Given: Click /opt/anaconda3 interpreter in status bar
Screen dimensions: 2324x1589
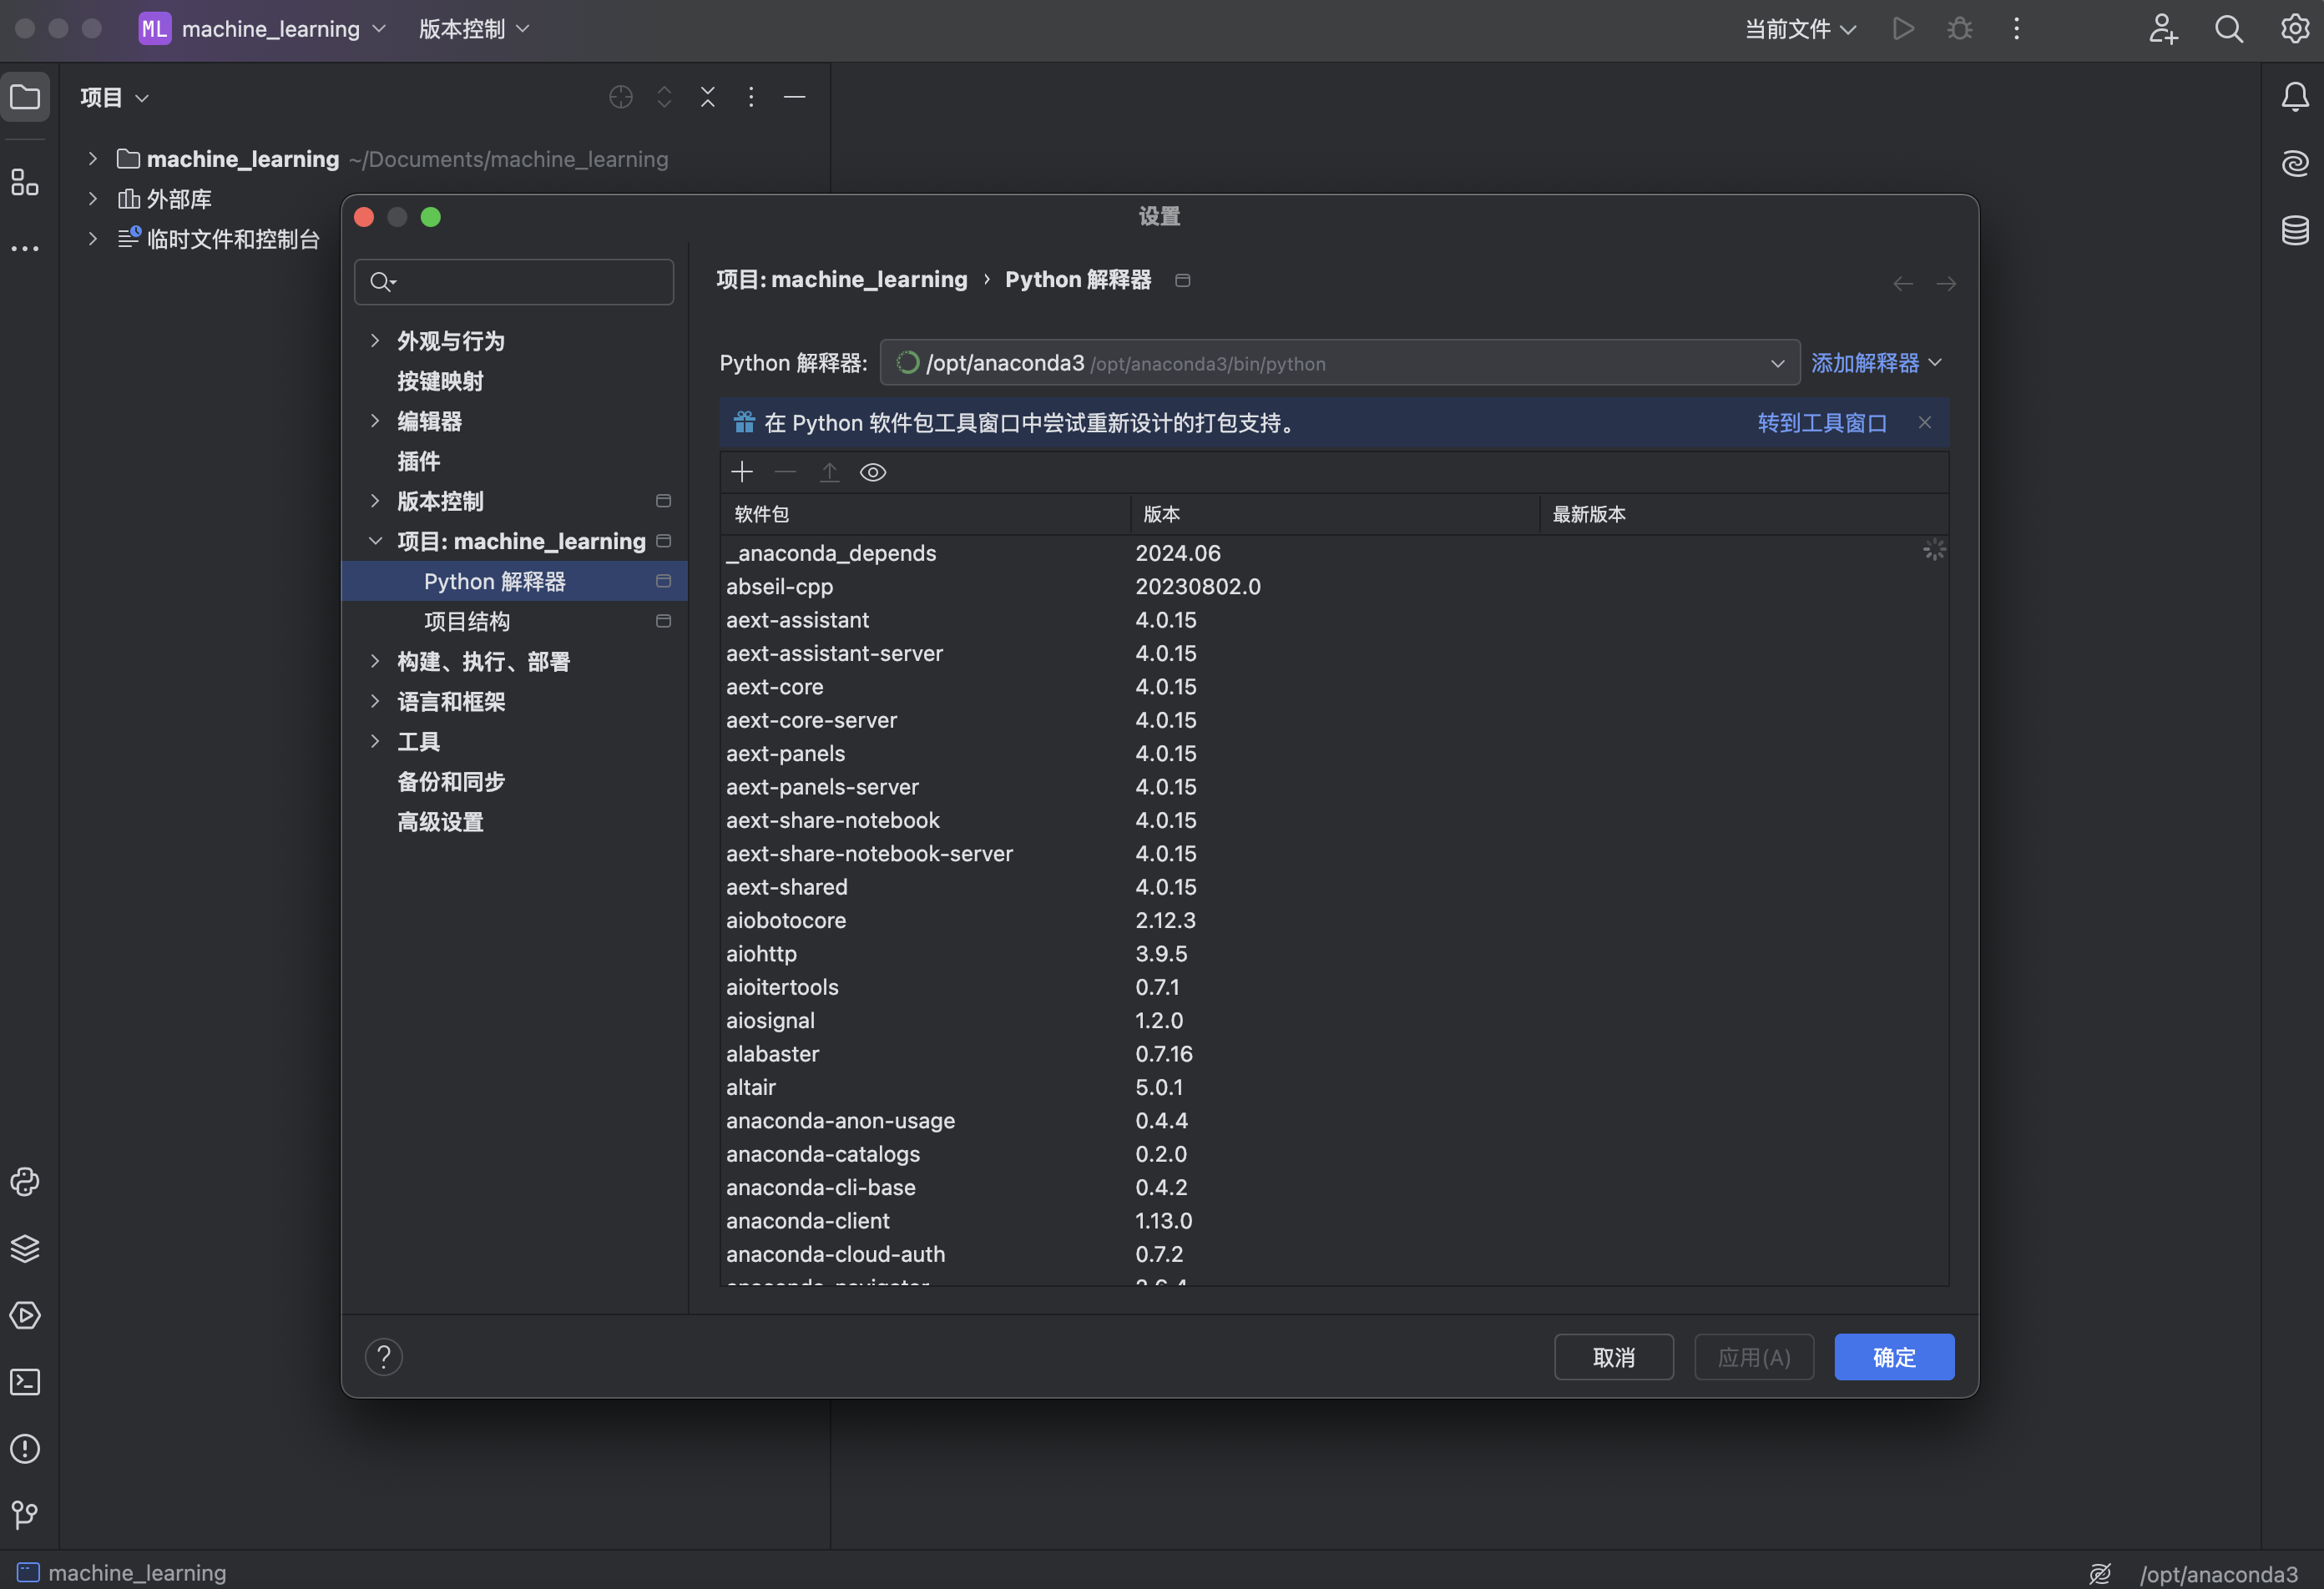Looking at the screenshot, I should 2218,1574.
